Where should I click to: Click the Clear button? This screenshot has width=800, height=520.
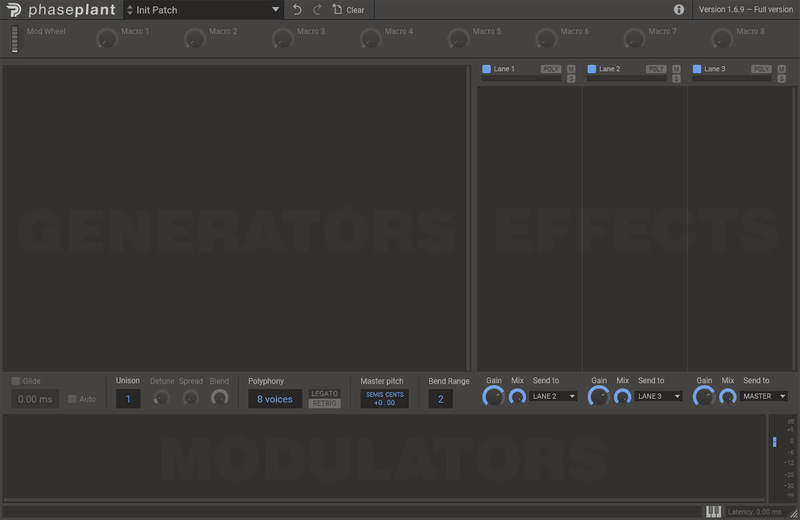[349, 10]
